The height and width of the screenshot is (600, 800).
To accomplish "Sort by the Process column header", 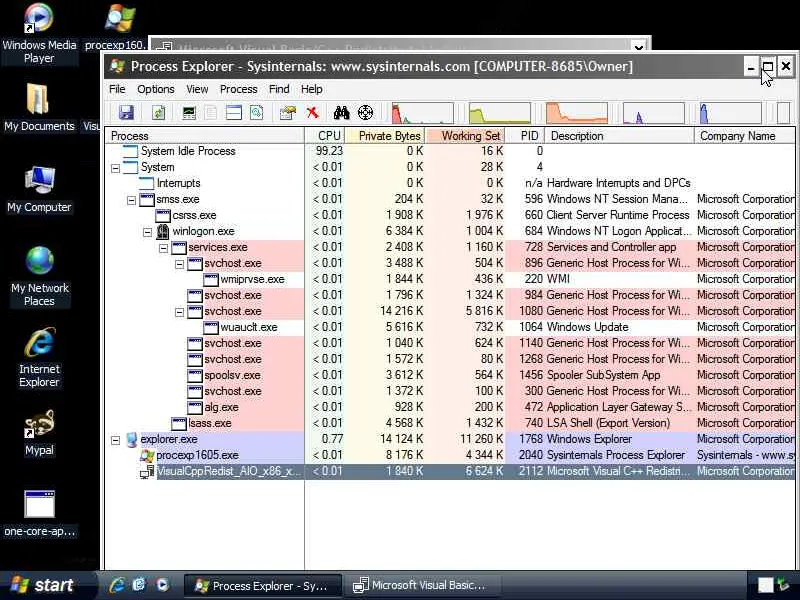I will tap(205, 136).
